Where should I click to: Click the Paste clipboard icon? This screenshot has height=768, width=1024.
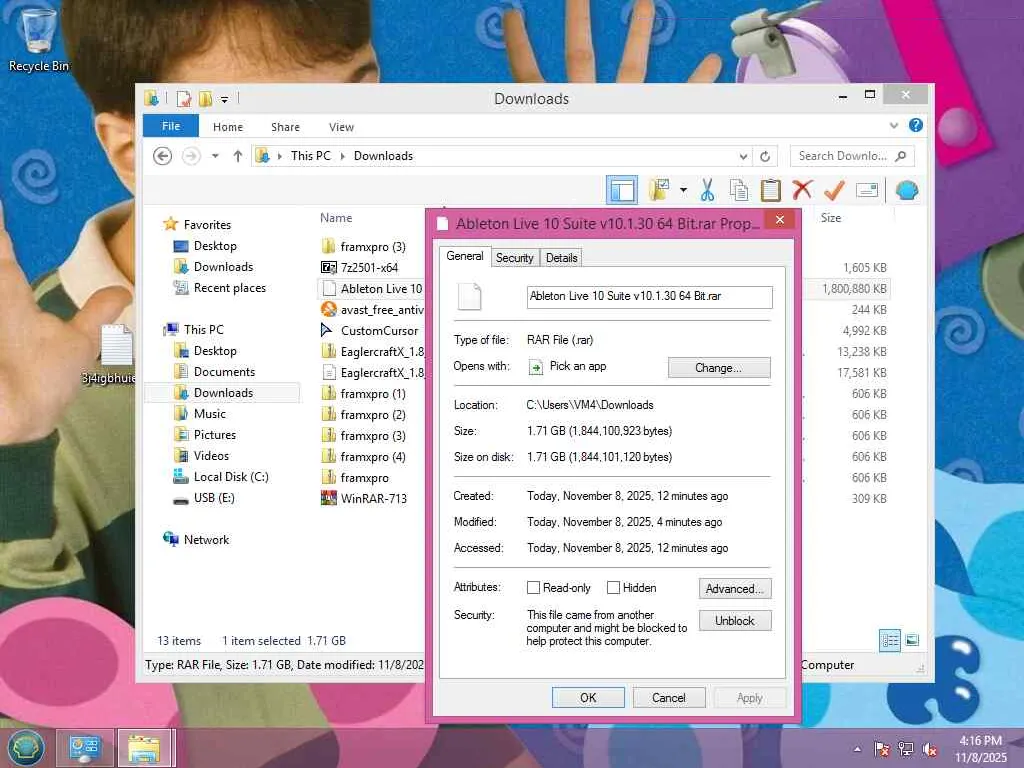pyautogui.click(x=771, y=190)
